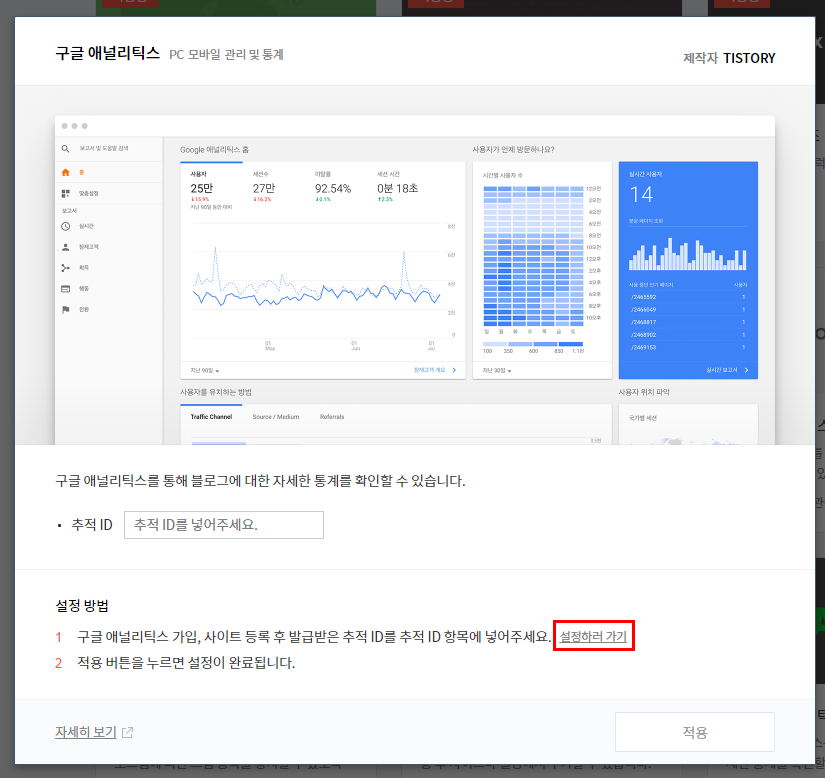Click the external-link icon beside 자세히 보기
Viewport: 825px width, 778px height.
(x=127, y=732)
